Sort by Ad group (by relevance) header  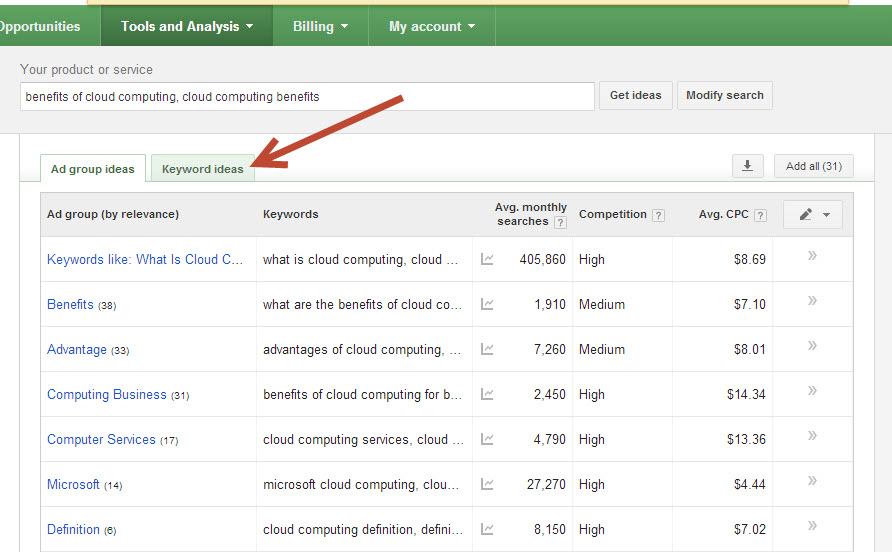tap(113, 215)
